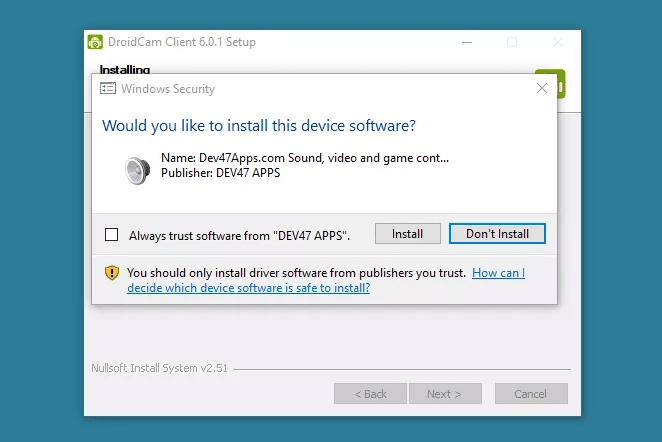
Task: Click the Windows Security title icon
Action: 108,88
